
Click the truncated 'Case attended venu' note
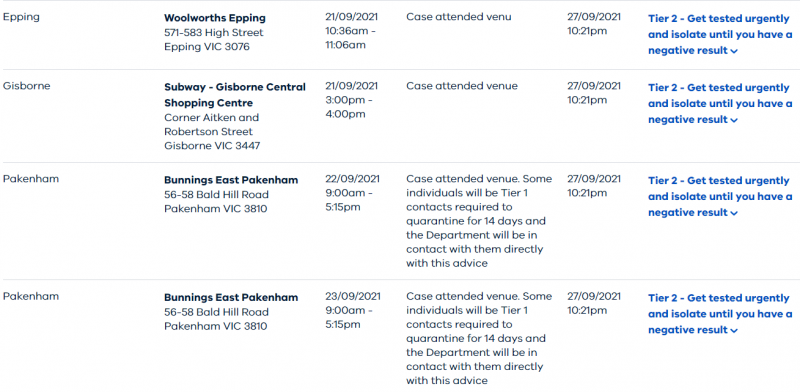click(x=459, y=17)
